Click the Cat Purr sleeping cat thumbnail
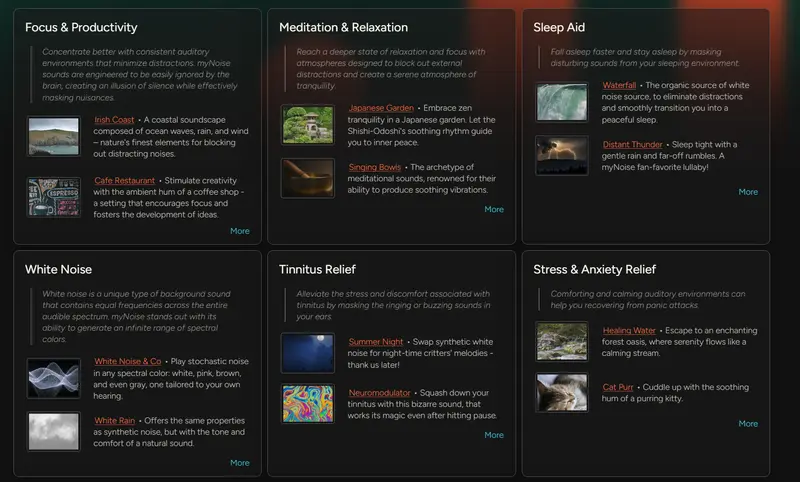 pos(562,393)
